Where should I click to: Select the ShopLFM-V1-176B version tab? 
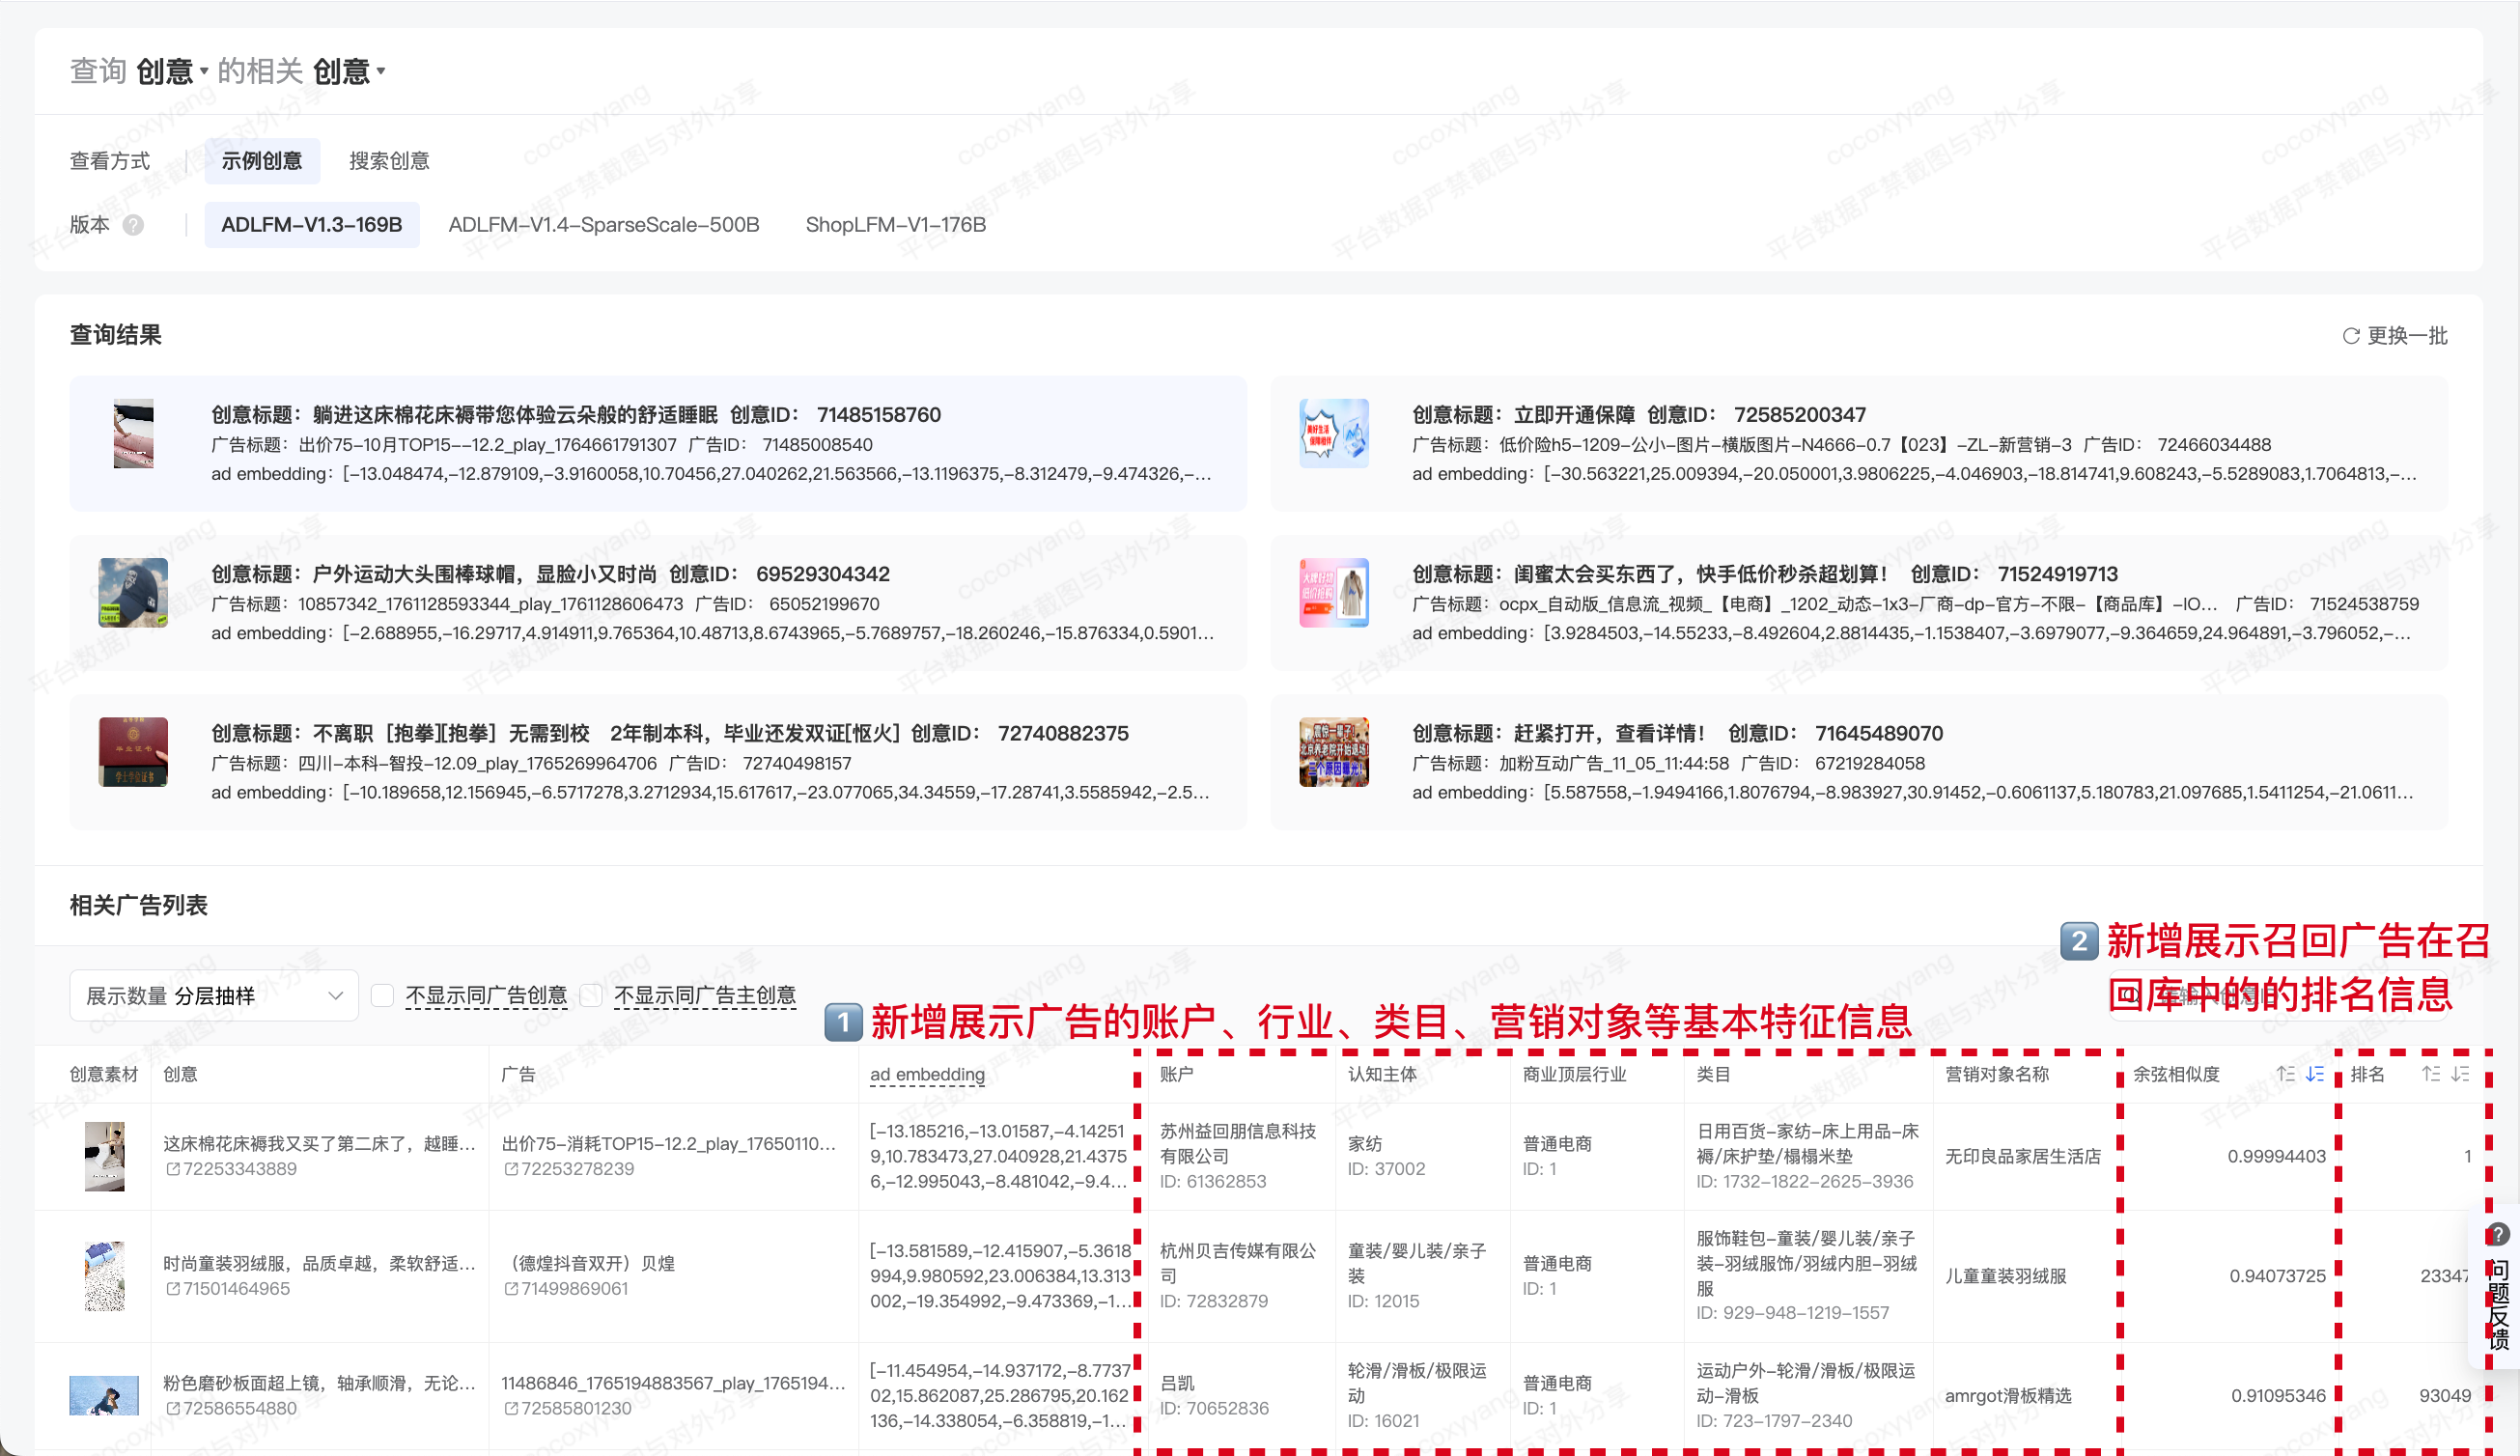coord(895,225)
